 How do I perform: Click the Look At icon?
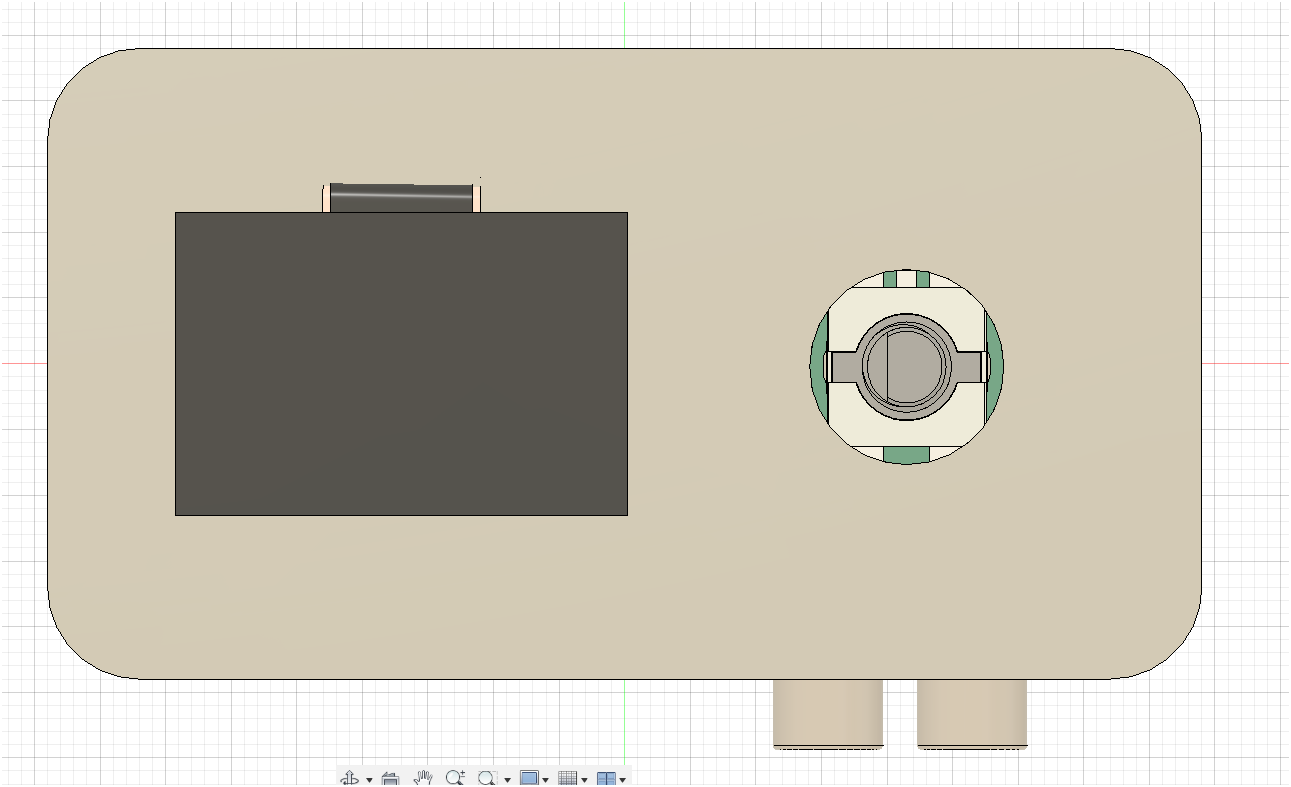pos(391,778)
